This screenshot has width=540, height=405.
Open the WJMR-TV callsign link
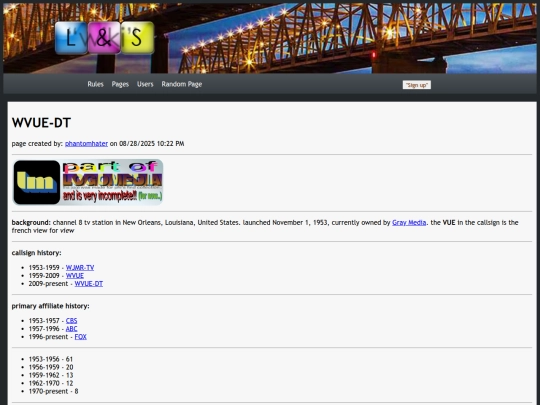click(80, 268)
